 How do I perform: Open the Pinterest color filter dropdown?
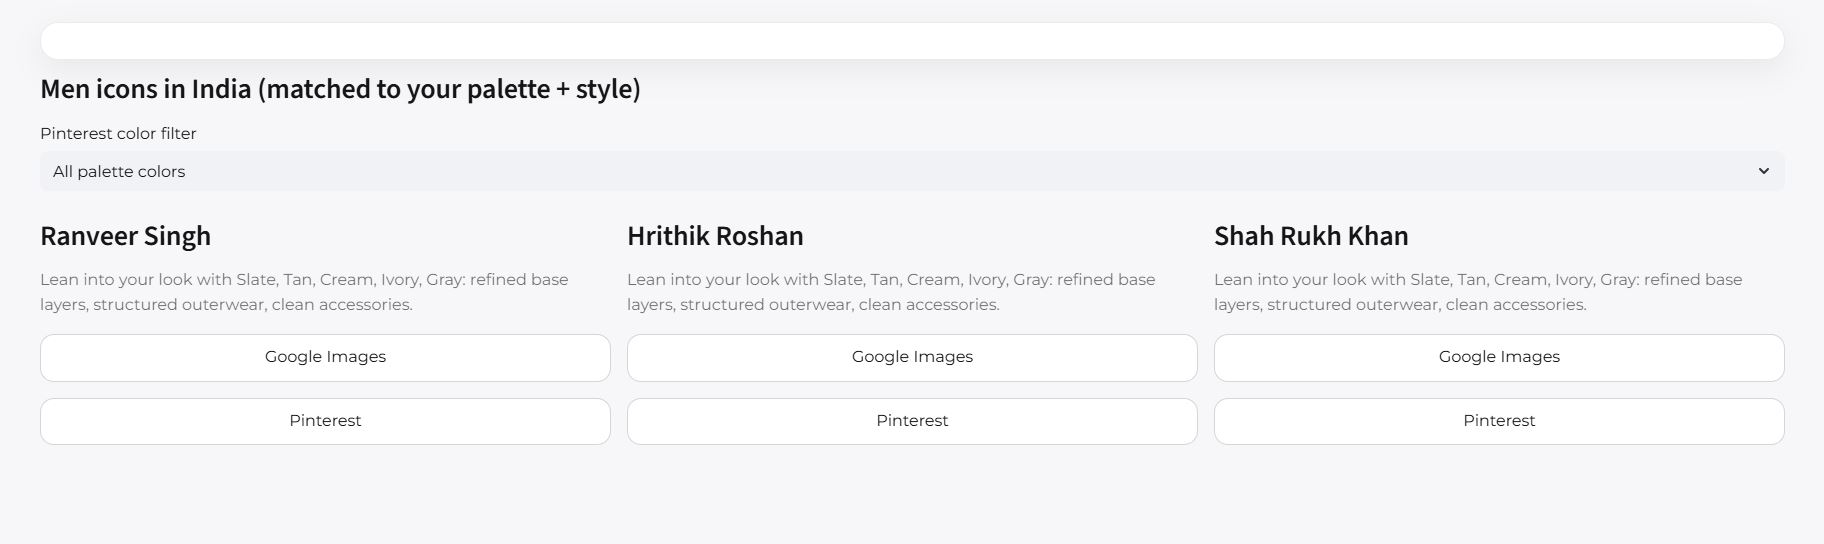911,171
